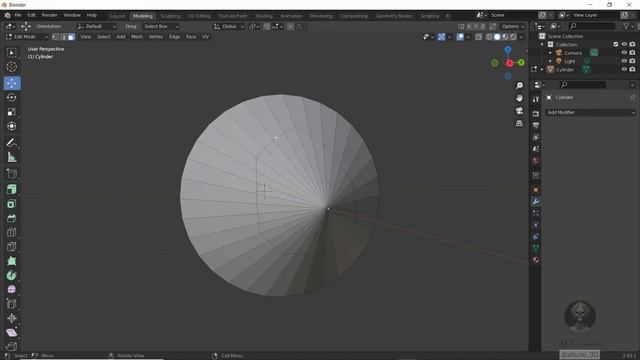640x360 pixels.
Task: Click the viewport pan hand icon
Action: 519,98
